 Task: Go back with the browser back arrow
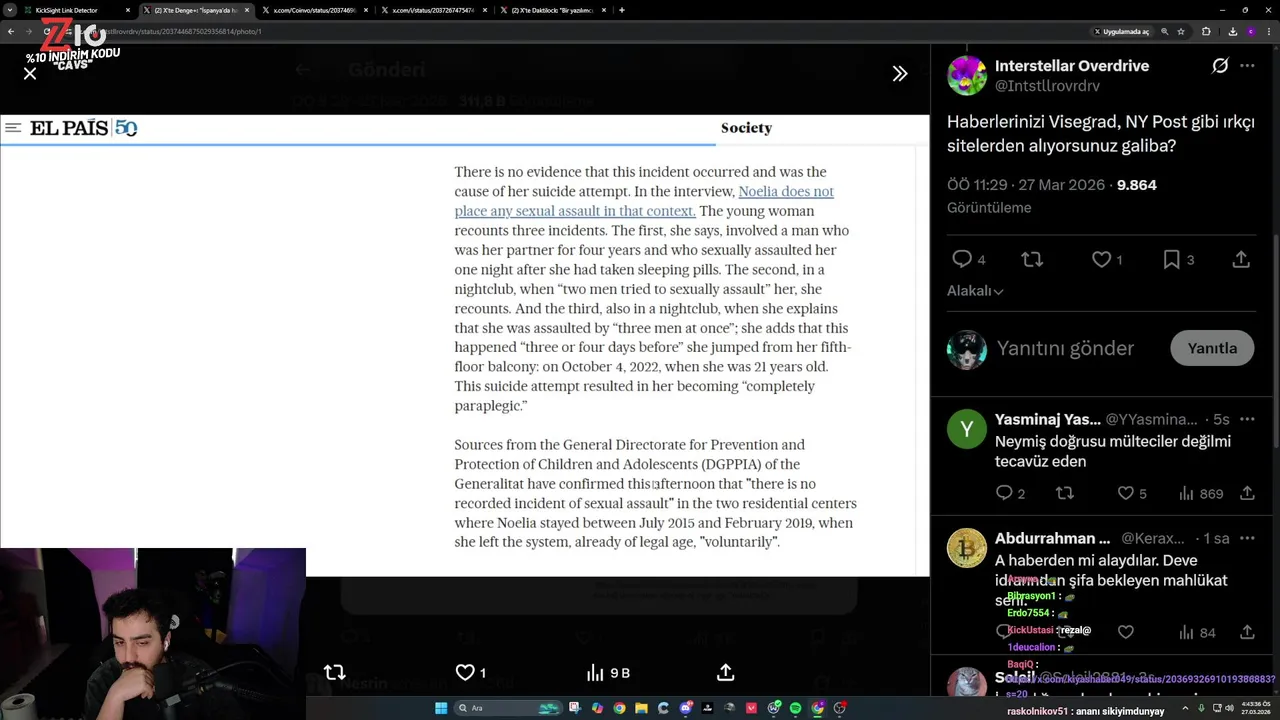(10, 31)
